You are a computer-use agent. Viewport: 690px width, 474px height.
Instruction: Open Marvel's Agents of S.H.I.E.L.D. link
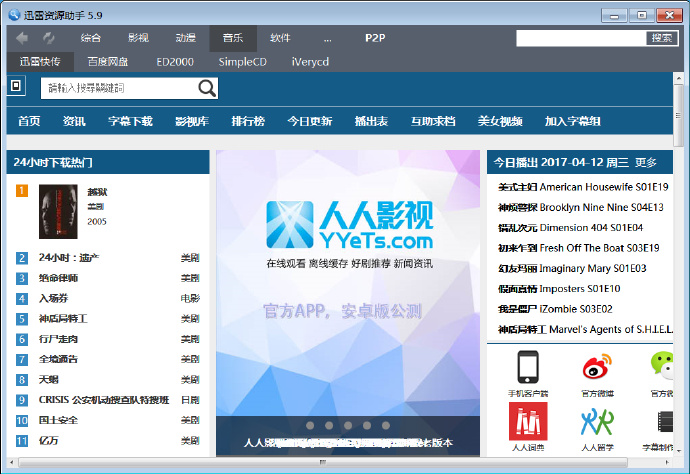point(585,329)
